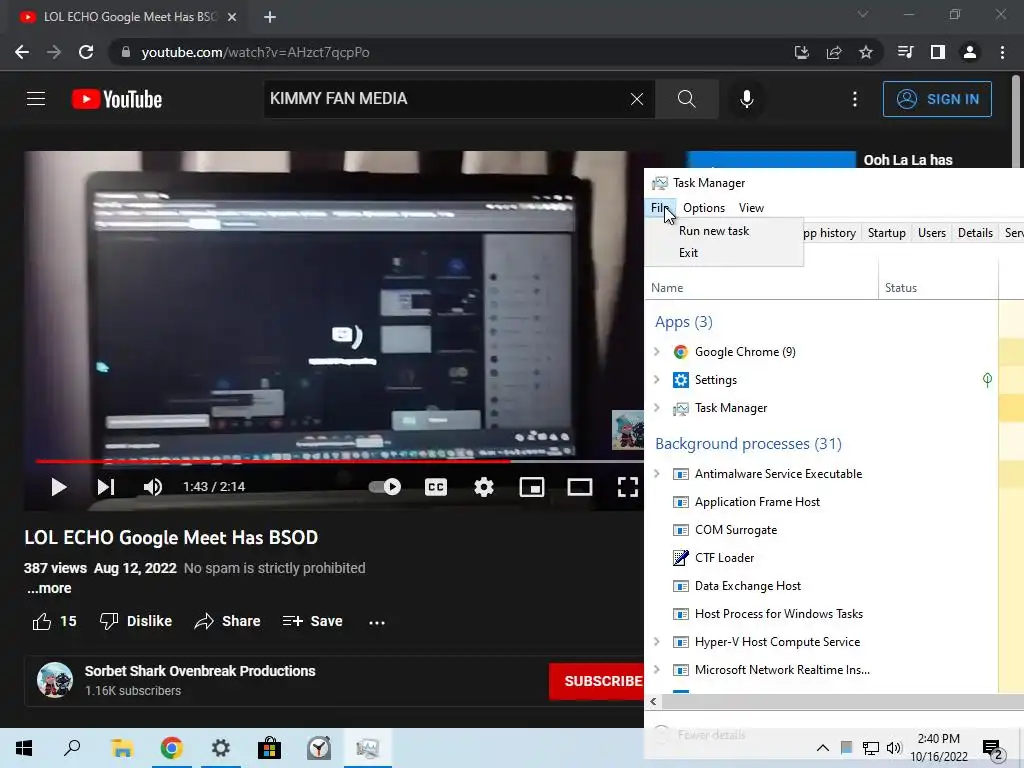Open the video settings gear
This screenshot has height=768, width=1024.
coord(484,487)
